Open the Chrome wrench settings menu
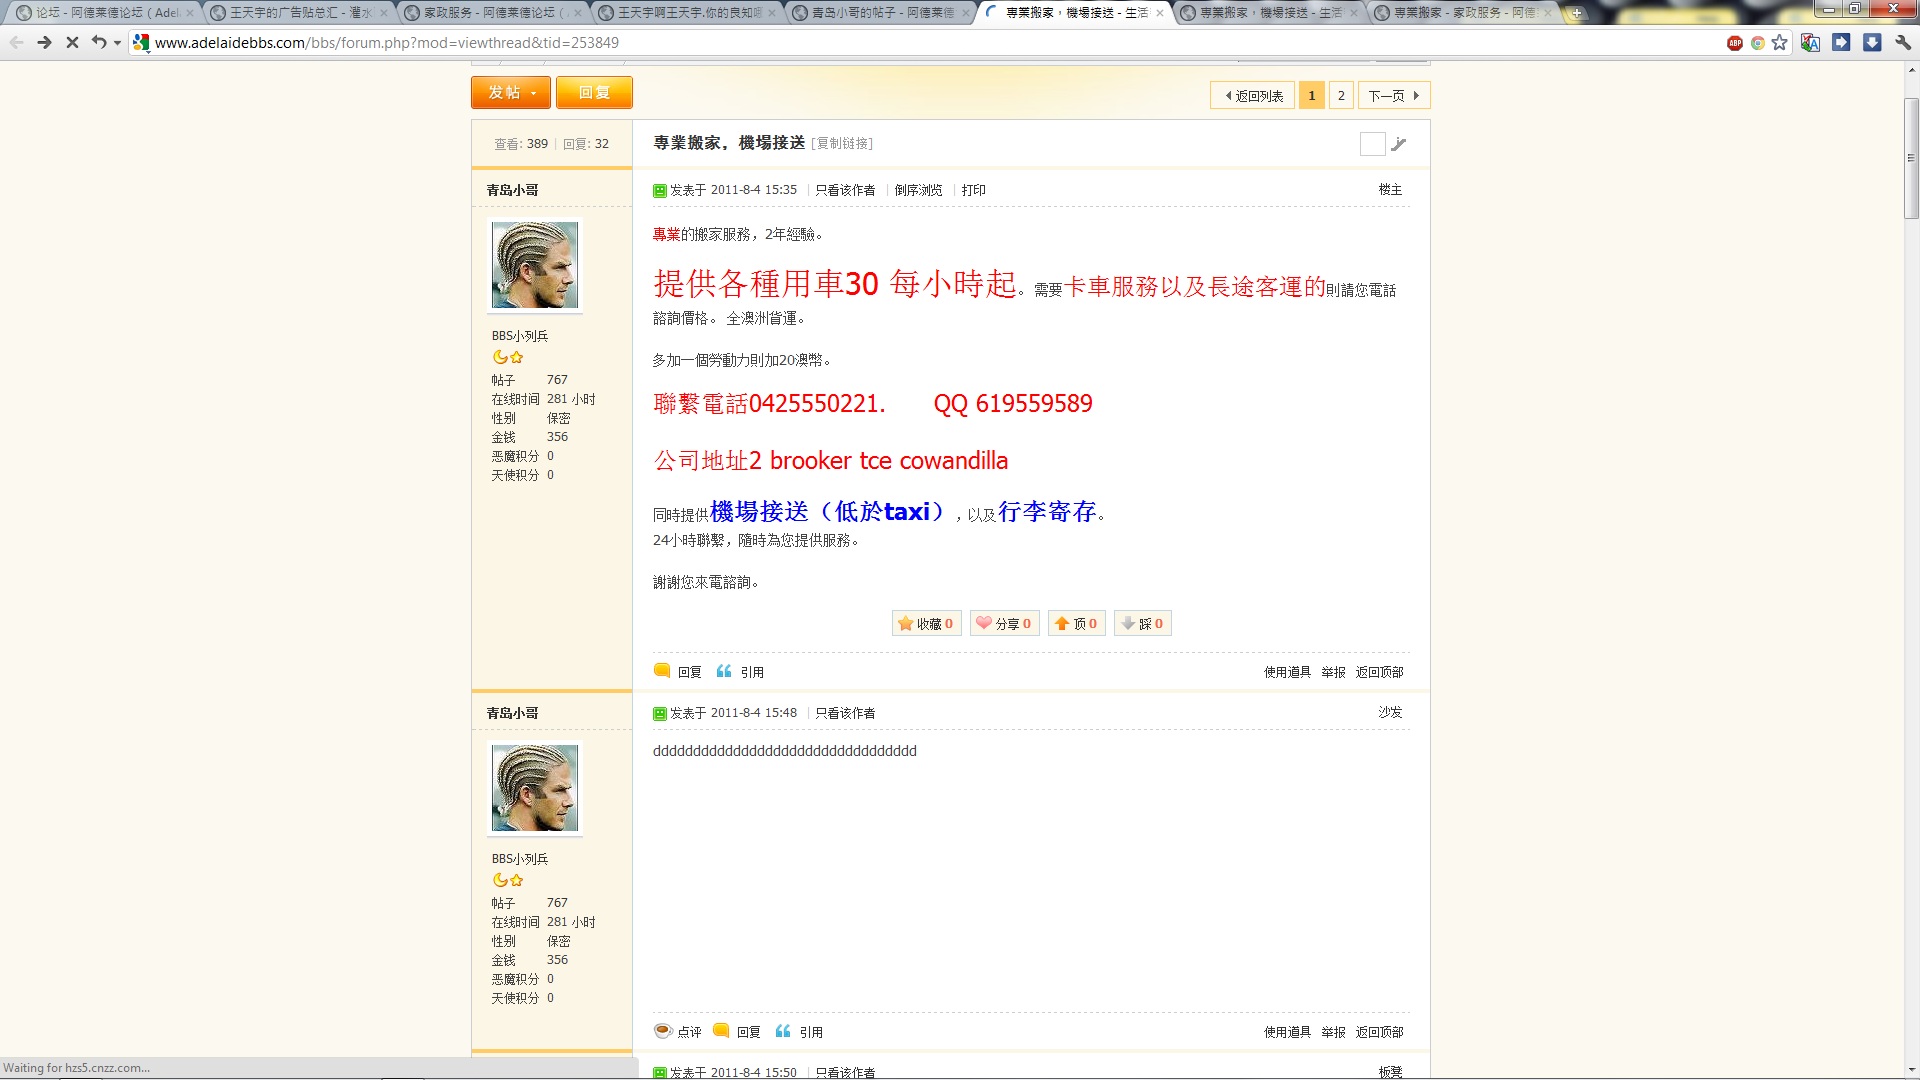The width and height of the screenshot is (1920, 1080). coord(1903,43)
